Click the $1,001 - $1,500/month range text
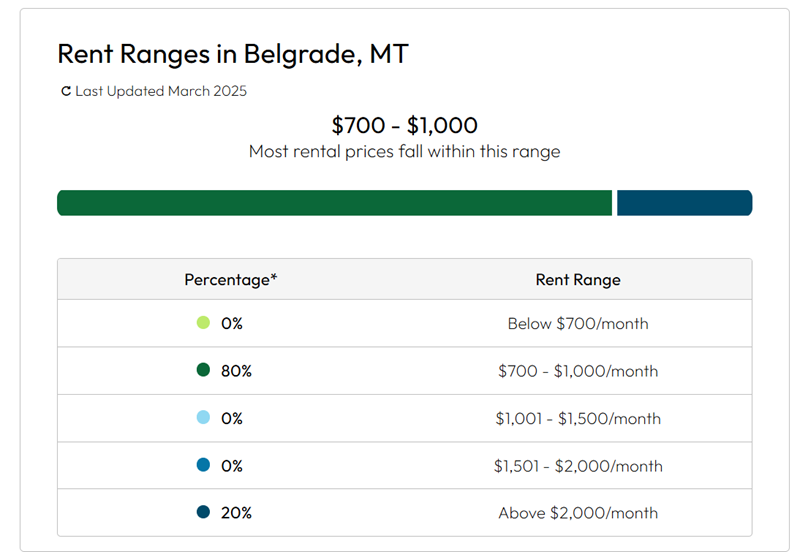The height and width of the screenshot is (552, 800). click(x=578, y=418)
